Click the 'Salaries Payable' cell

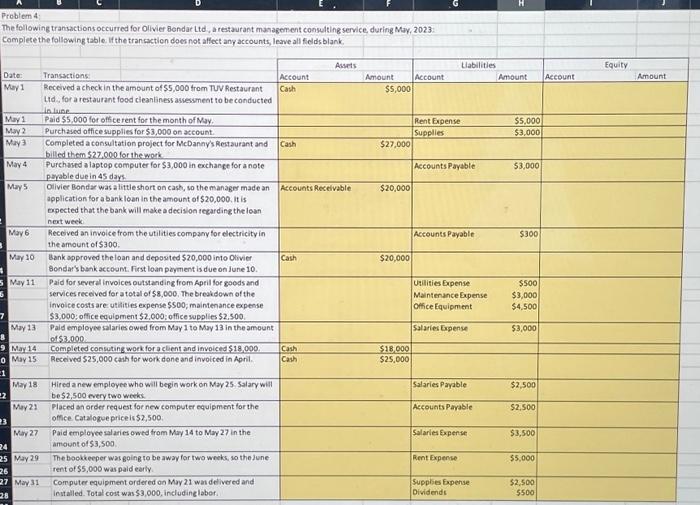pyautogui.click(x=439, y=385)
